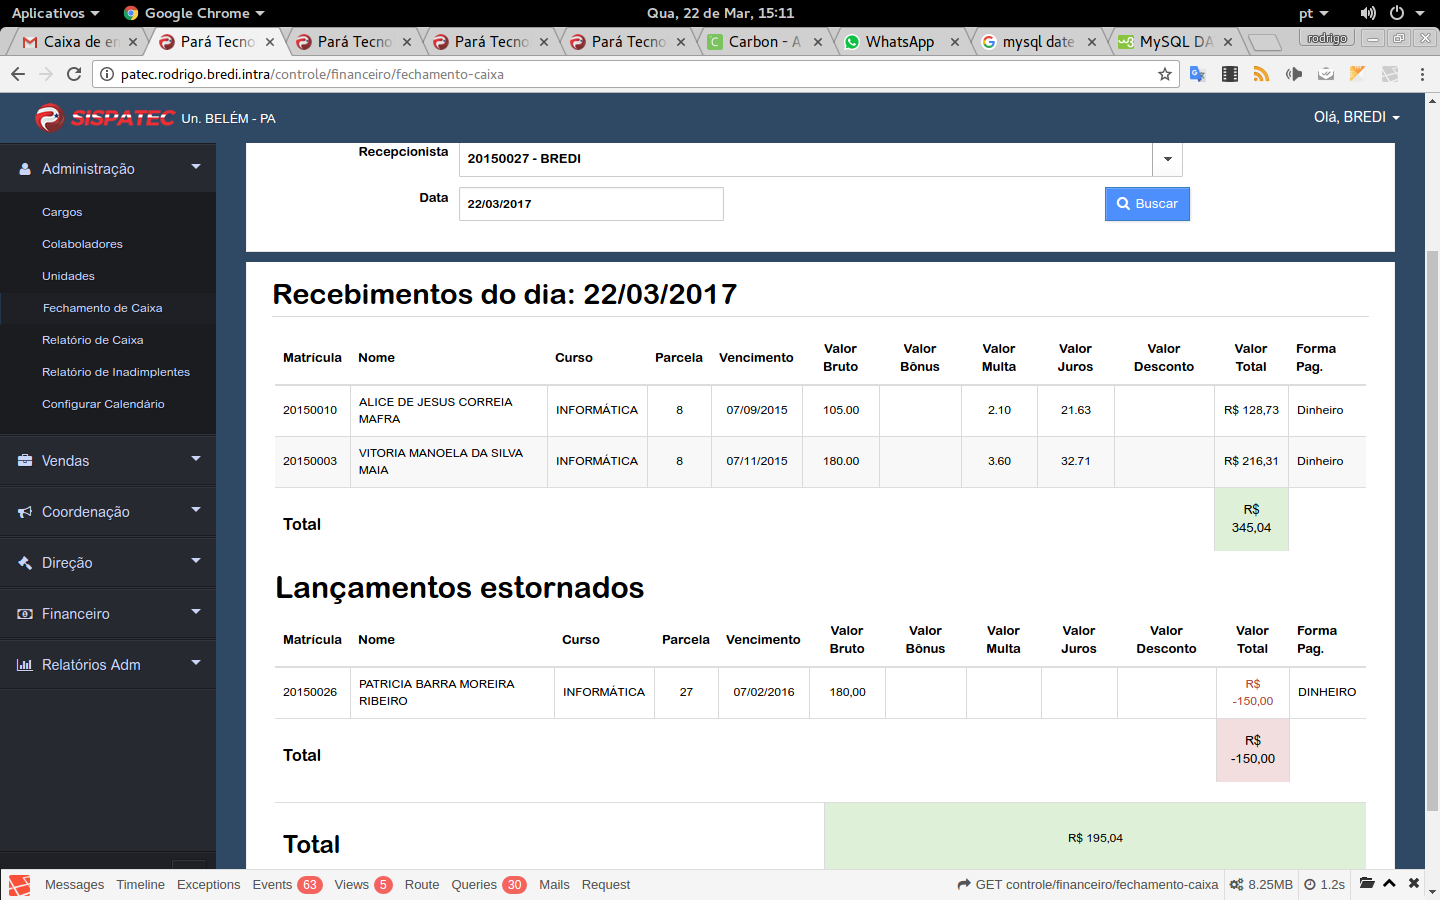Open the Timeline debugbar tab
Image resolution: width=1440 pixels, height=900 pixels.
tap(140, 885)
